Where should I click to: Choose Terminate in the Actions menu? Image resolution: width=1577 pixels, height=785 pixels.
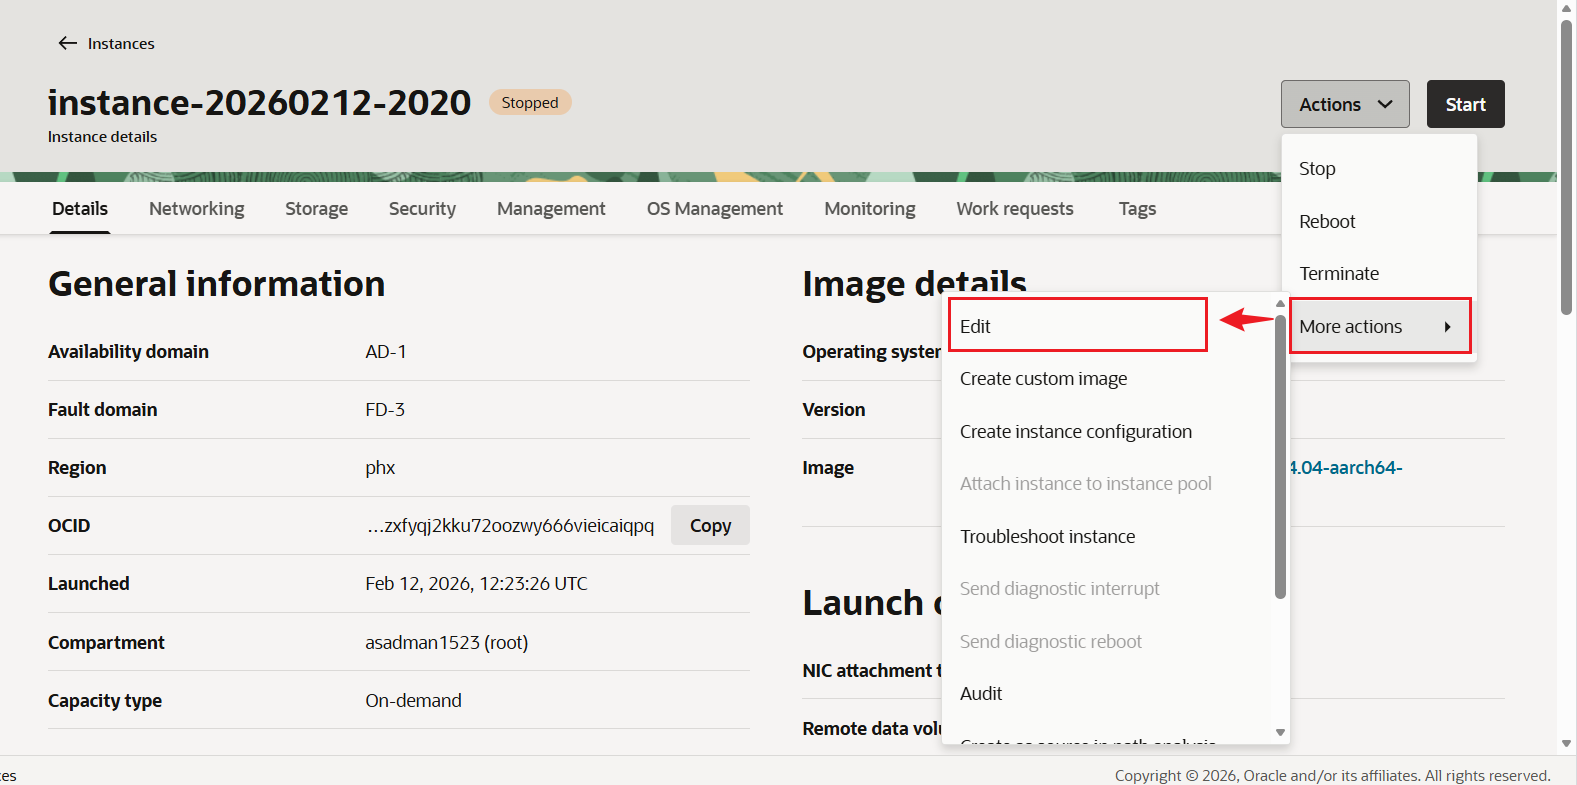pyautogui.click(x=1379, y=274)
